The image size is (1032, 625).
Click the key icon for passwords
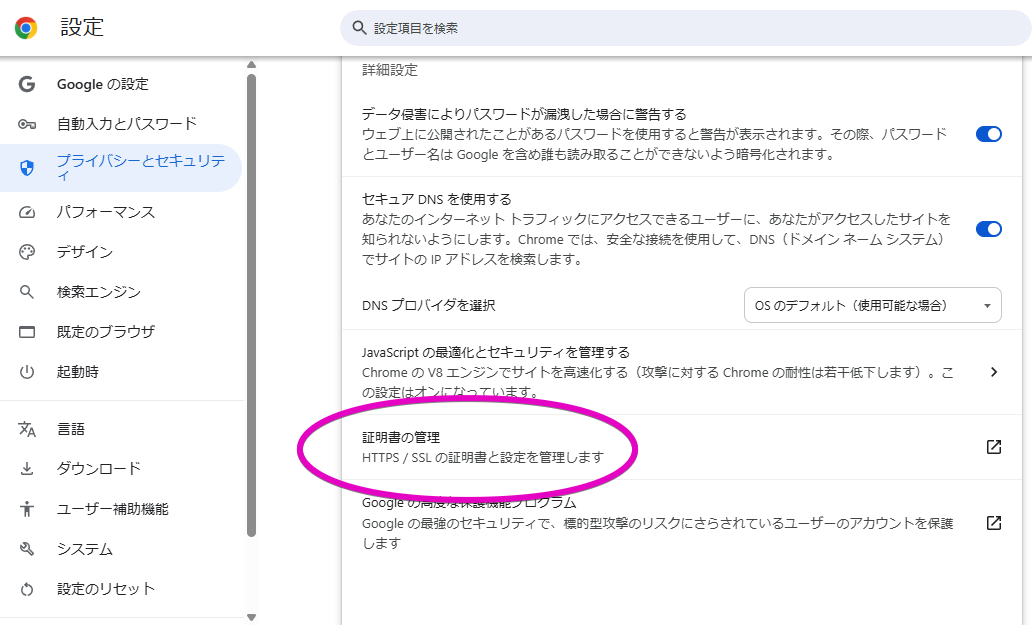point(27,124)
